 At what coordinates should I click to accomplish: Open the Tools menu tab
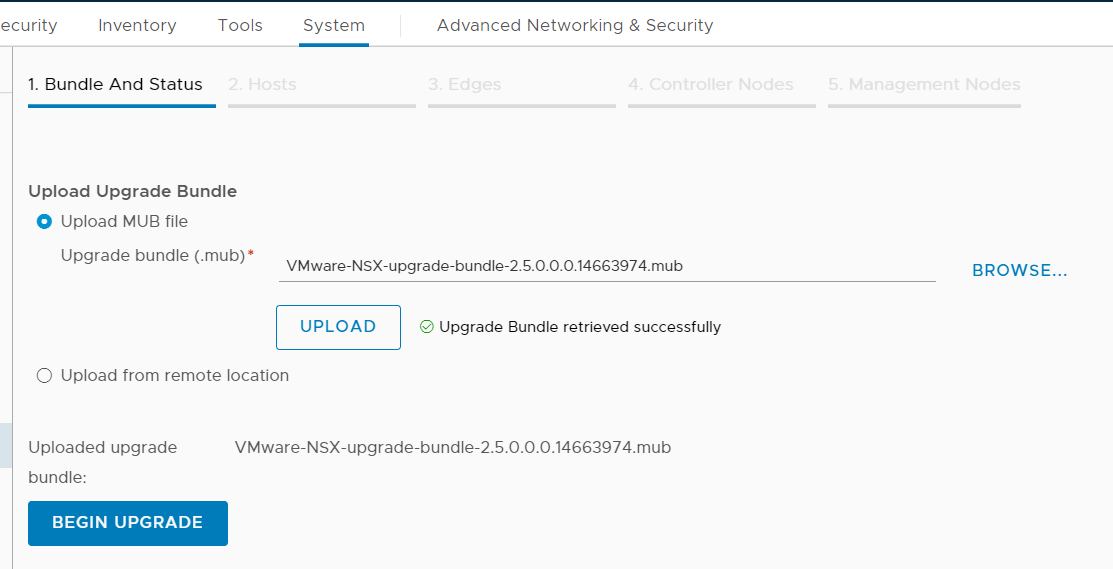240,26
